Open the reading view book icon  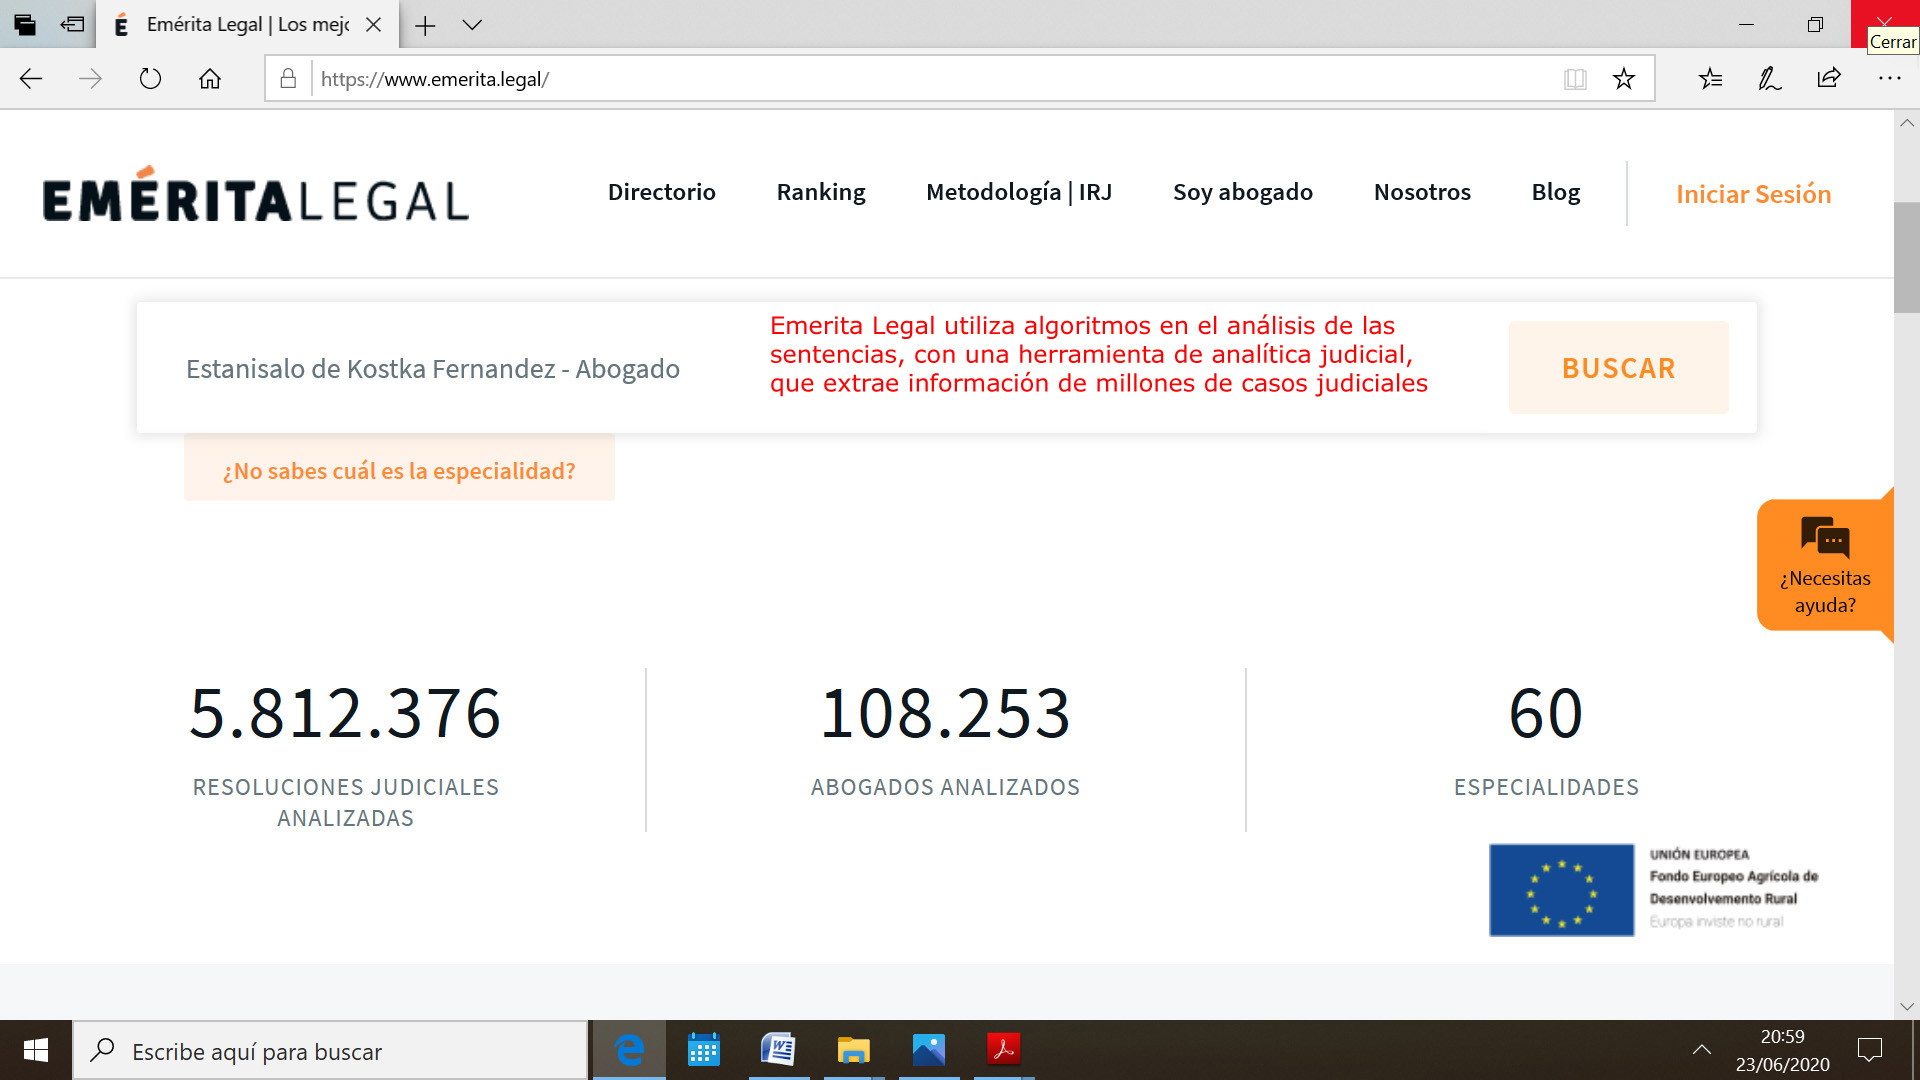click(1575, 79)
